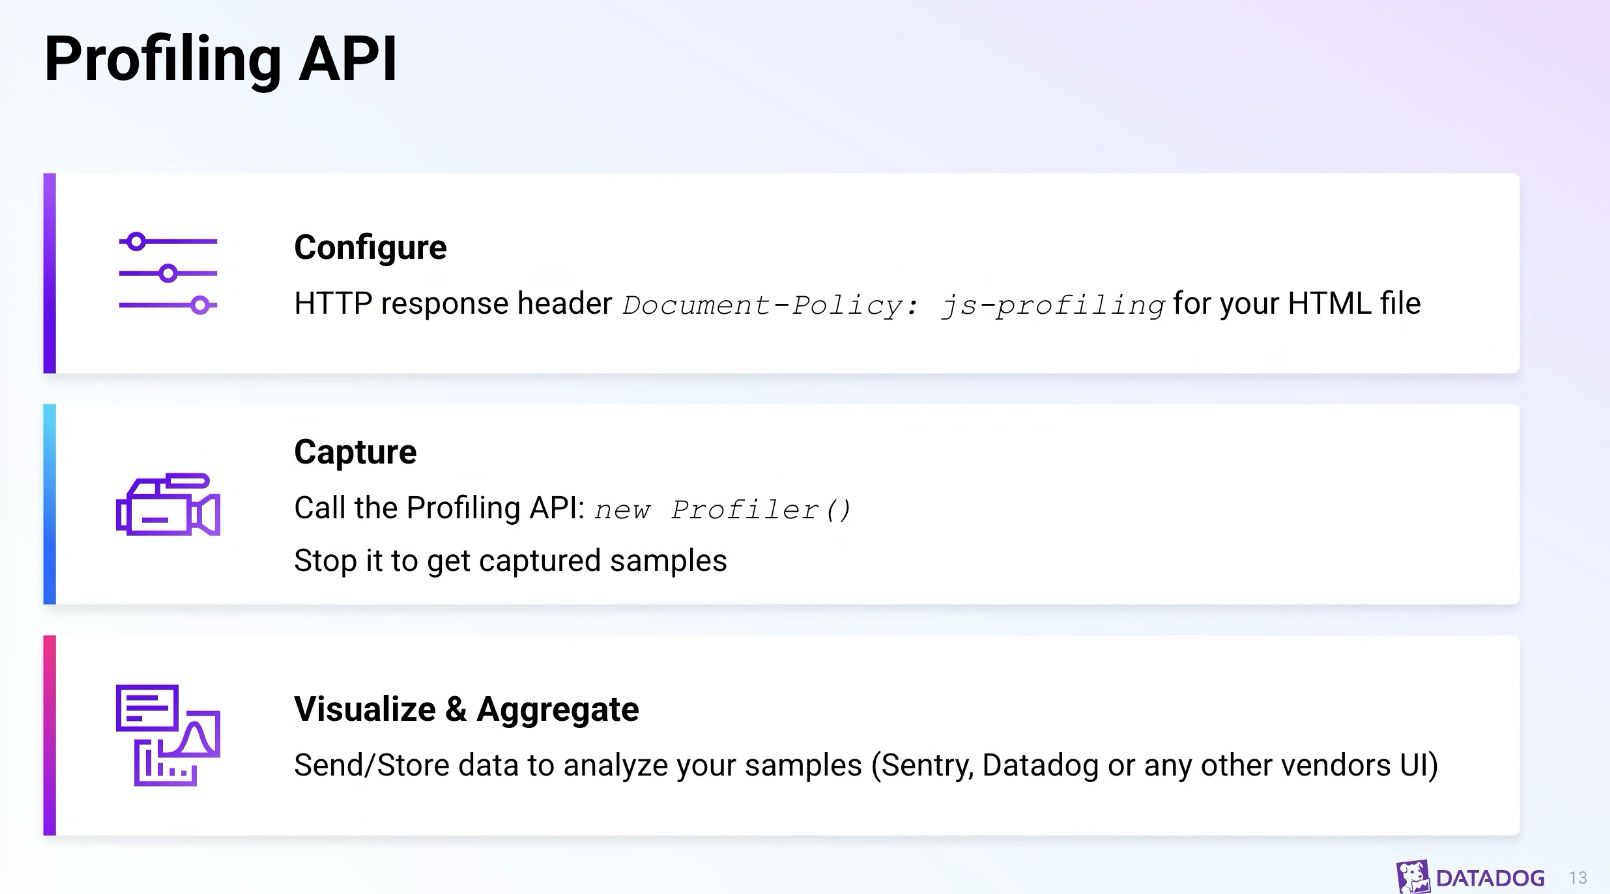
Task: Click the "Document-Policy: js-profiling" code text
Action: pyautogui.click(x=893, y=305)
